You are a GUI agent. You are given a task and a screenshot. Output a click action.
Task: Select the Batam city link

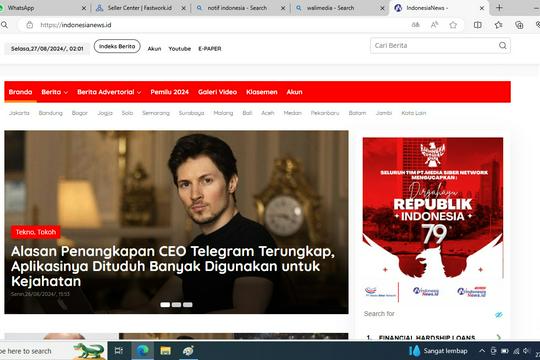coord(357,113)
